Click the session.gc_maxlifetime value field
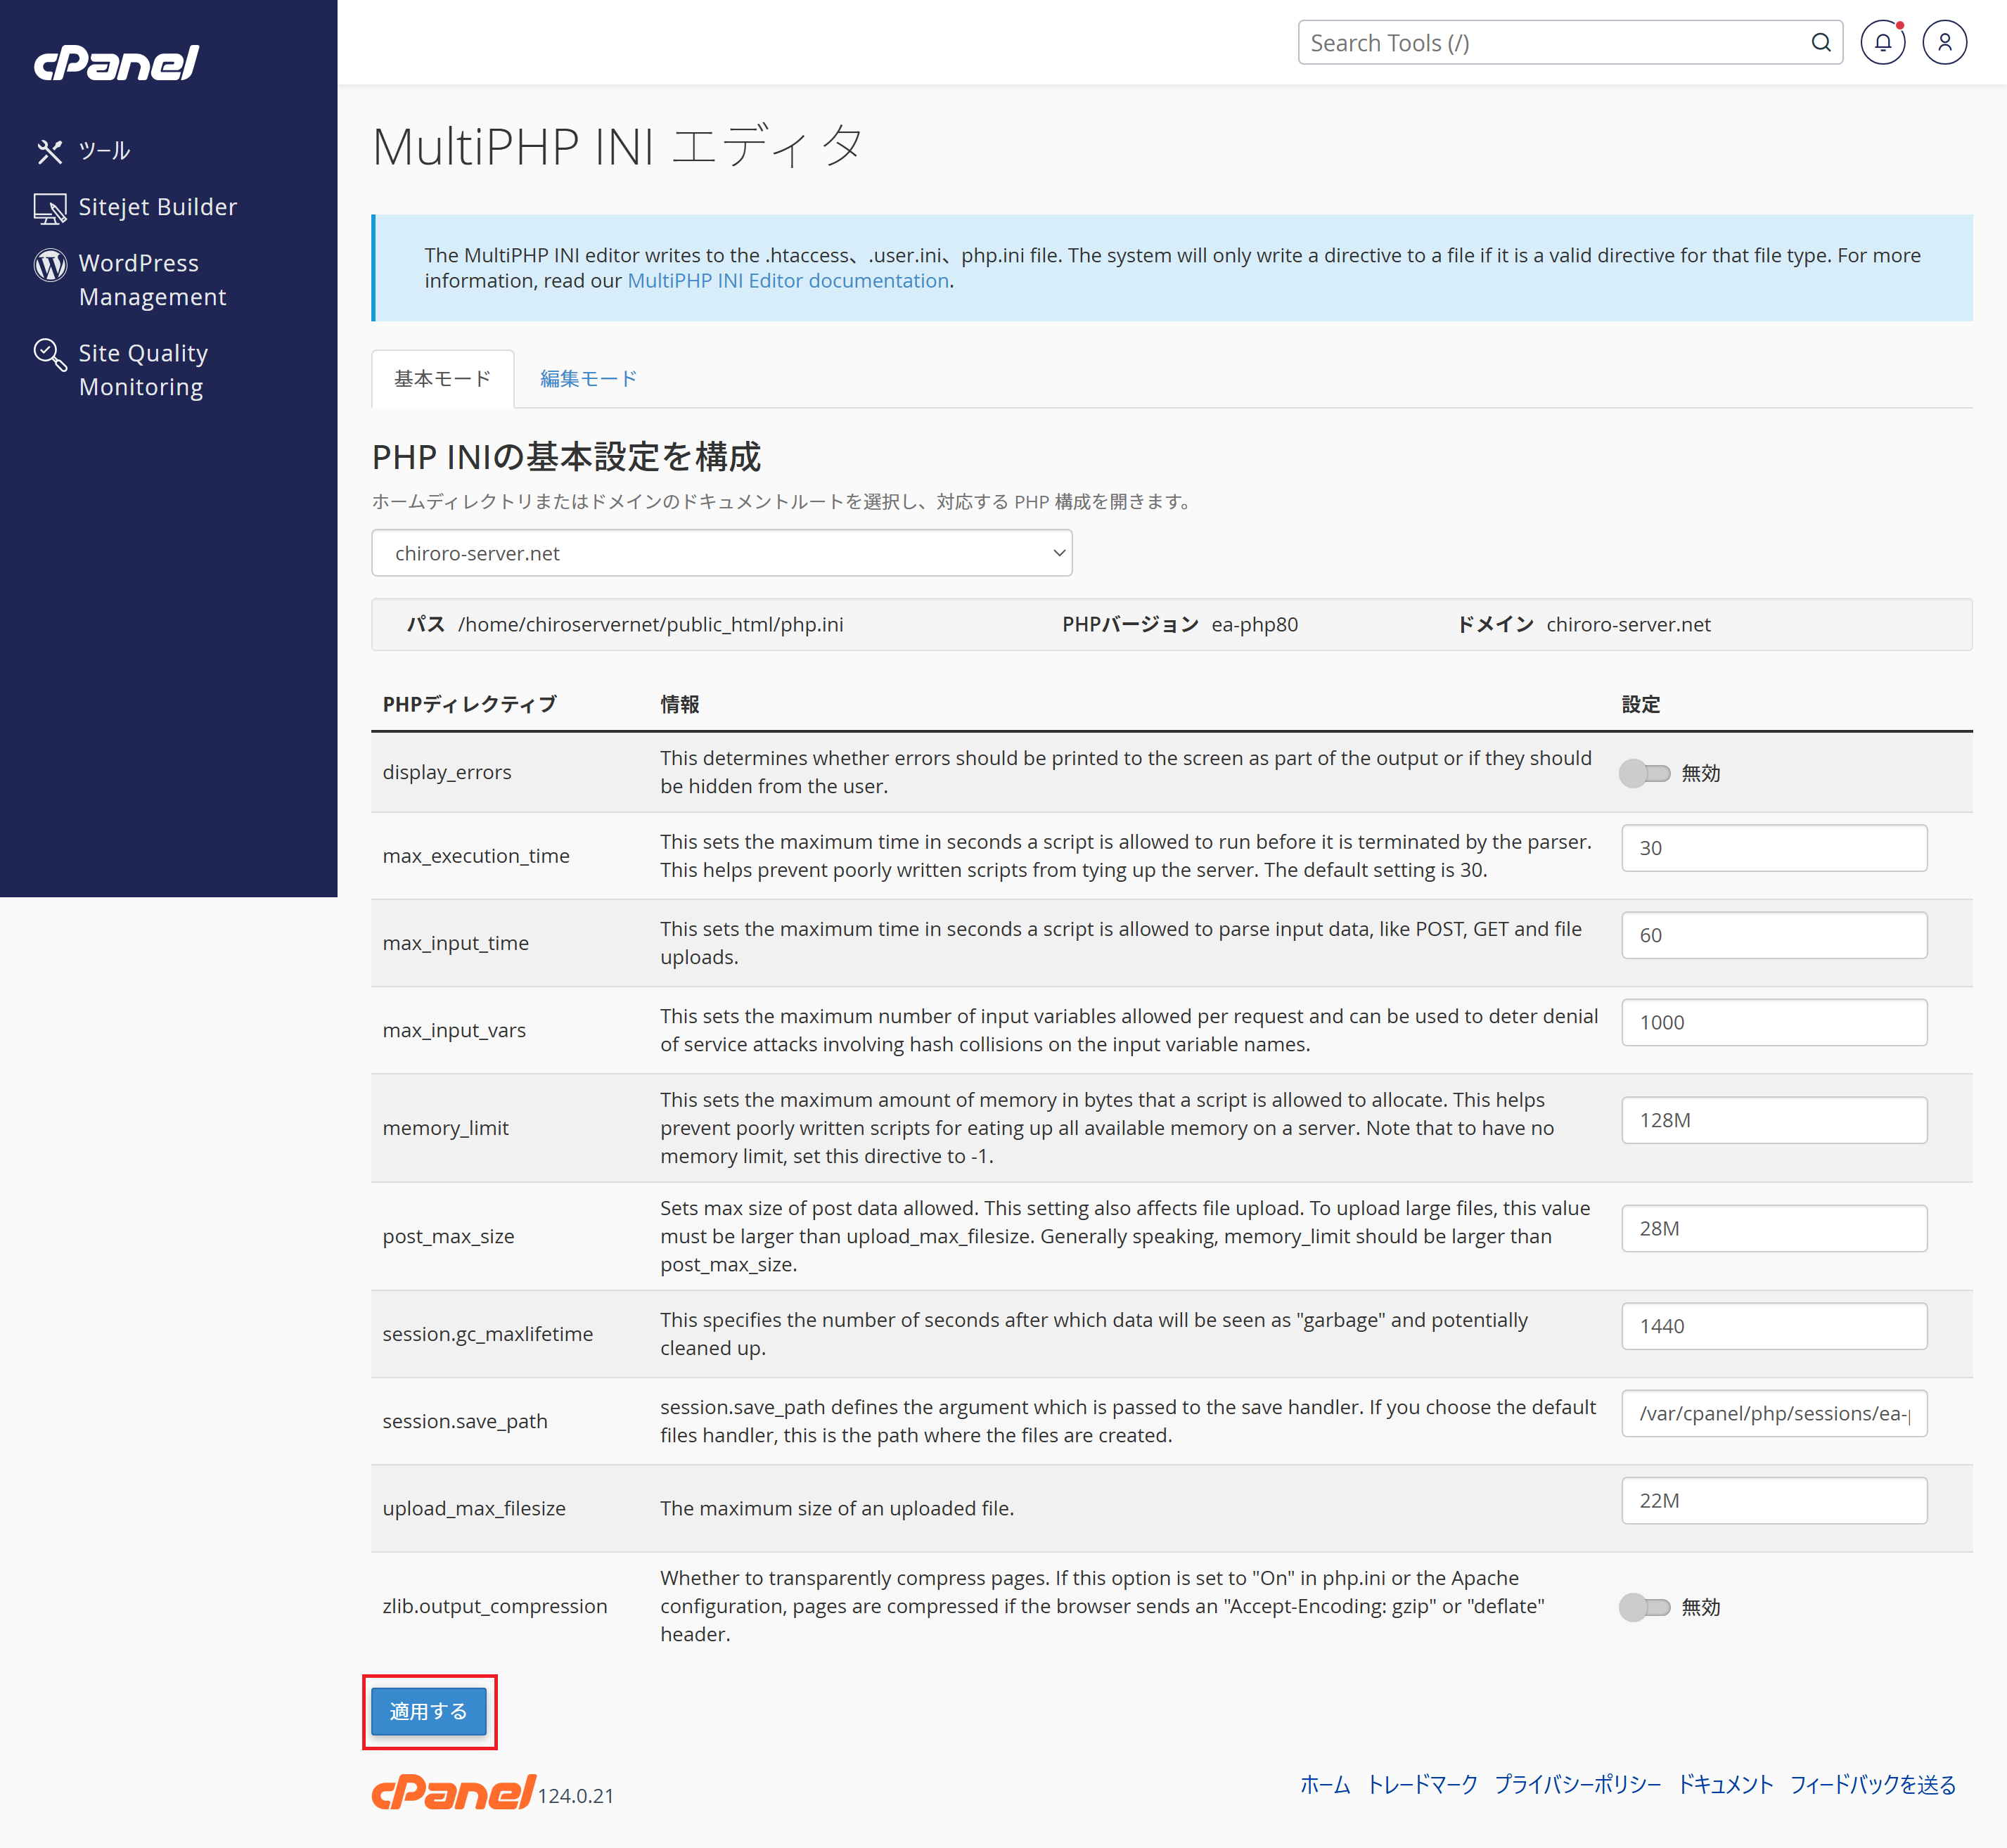This screenshot has height=1848, width=2007. [1774, 1326]
